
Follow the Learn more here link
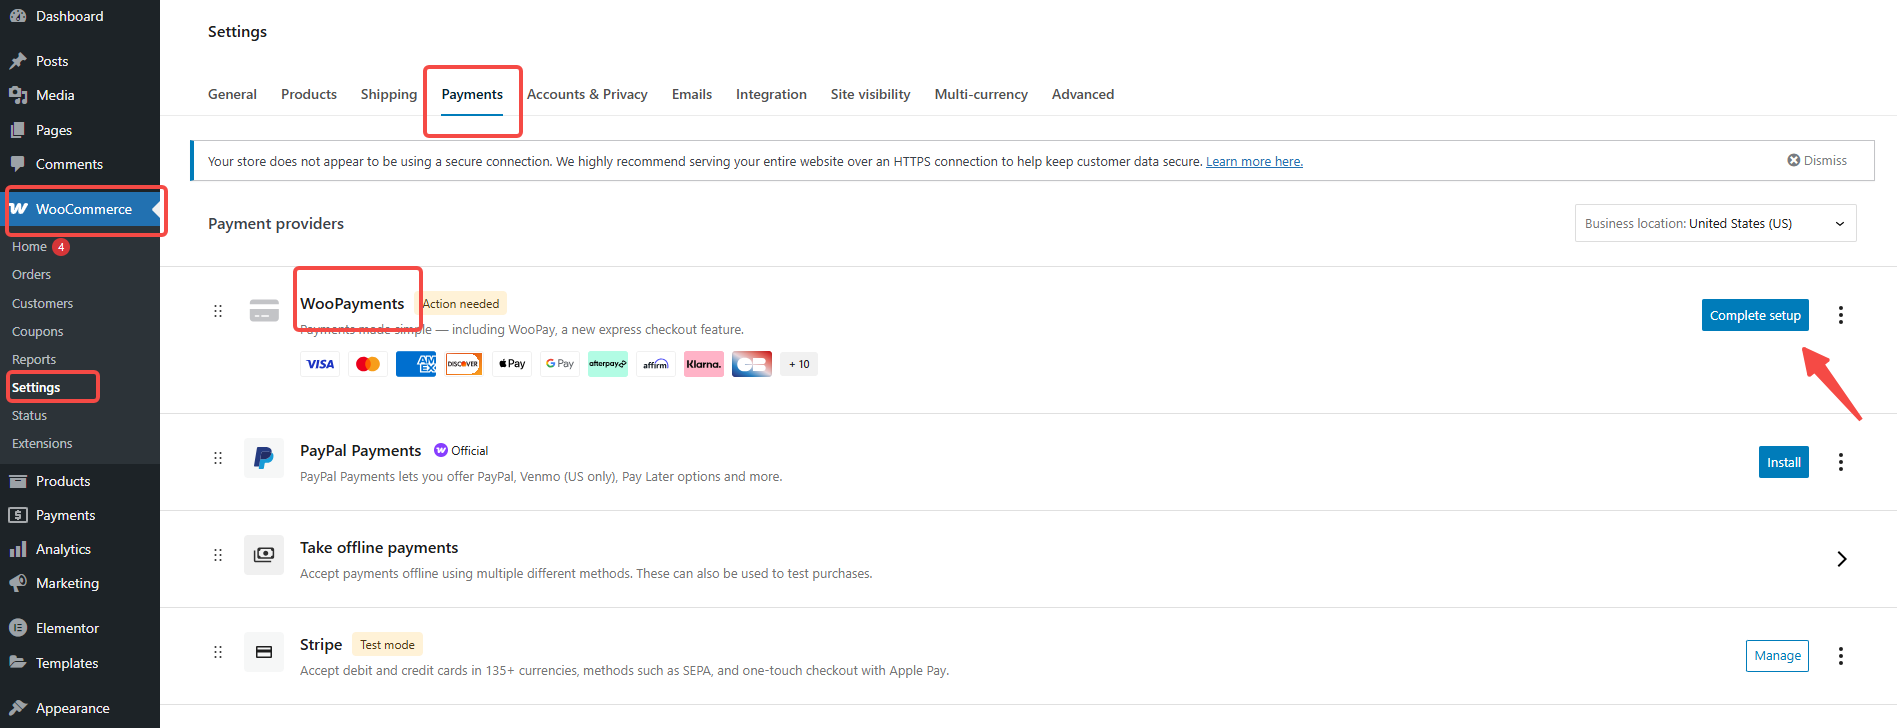click(1254, 162)
